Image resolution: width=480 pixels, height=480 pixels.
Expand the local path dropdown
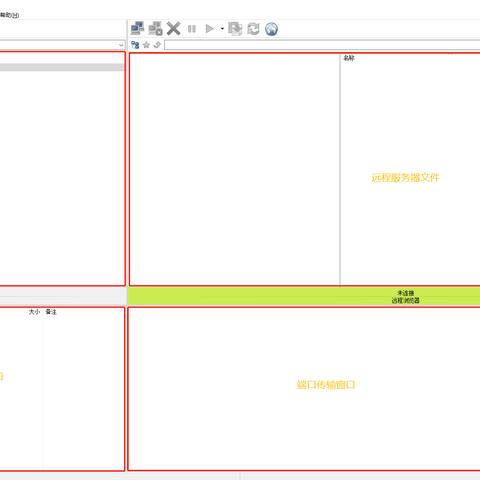tap(121, 45)
